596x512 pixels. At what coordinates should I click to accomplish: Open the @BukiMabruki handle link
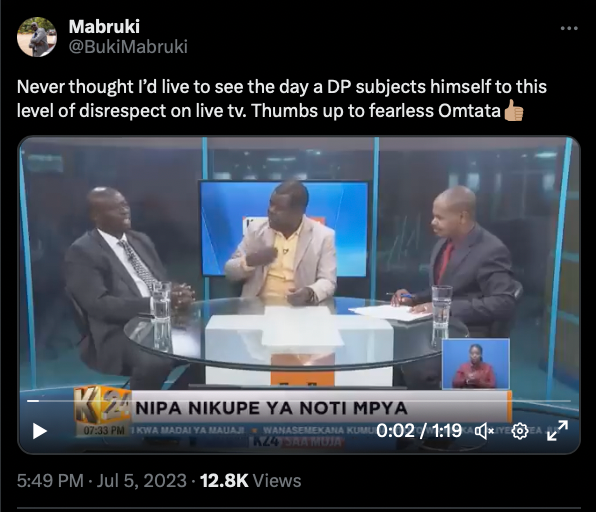pyautogui.click(x=128, y=47)
